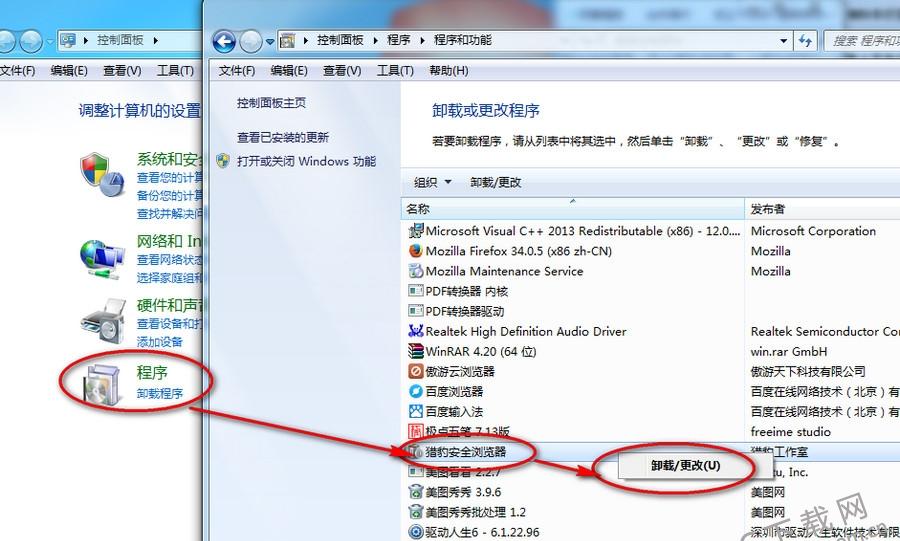This screenshot has width=900, height=541.
Task: Open recent pages dropdown beside Forward arrow
Action: (270, 41)
